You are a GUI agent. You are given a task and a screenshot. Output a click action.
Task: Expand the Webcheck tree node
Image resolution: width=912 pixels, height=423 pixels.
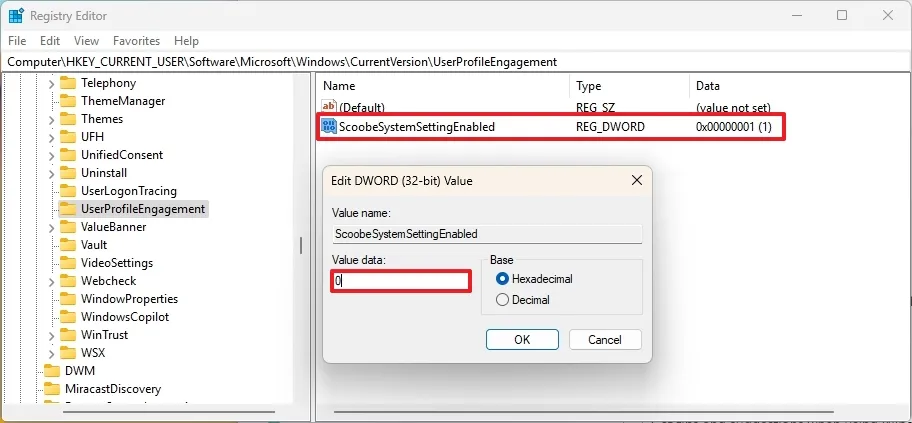51,281
